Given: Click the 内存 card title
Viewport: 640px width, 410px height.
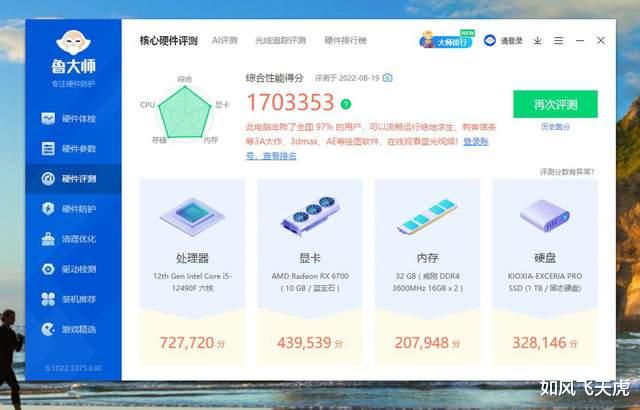Looking at the screenshot, I should (427, 258).
